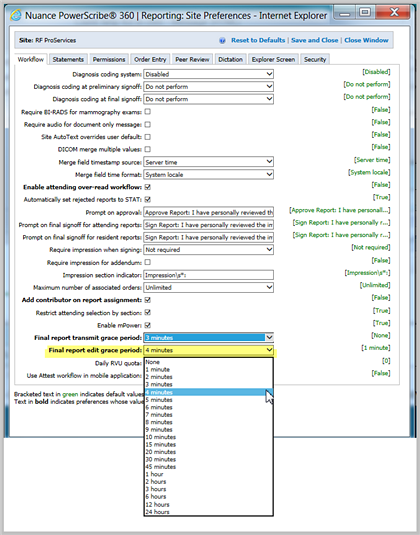Screen dimensions: 420x535
Task: Switch to the Workflow tab
Action: pyautogui.click(x=31, y=59)
